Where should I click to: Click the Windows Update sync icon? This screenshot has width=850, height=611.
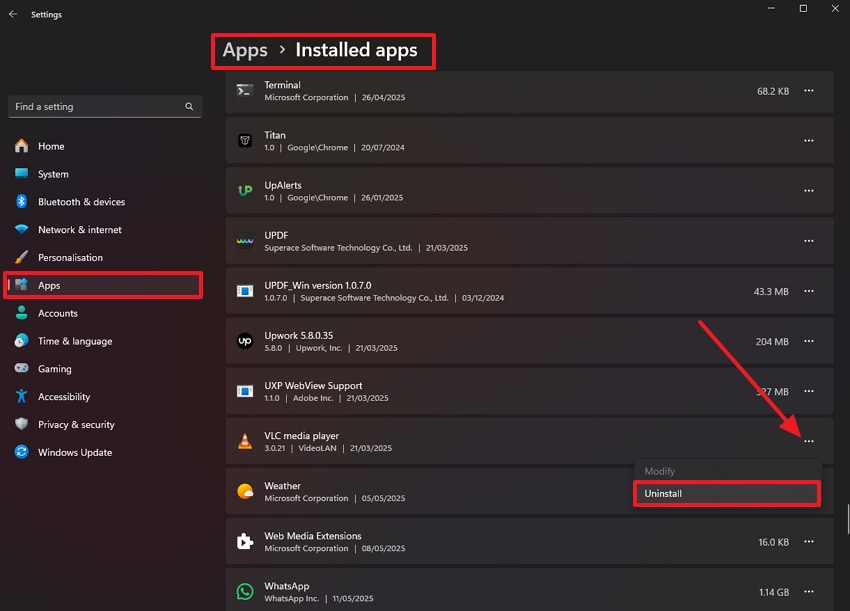[x=22, y=452]
